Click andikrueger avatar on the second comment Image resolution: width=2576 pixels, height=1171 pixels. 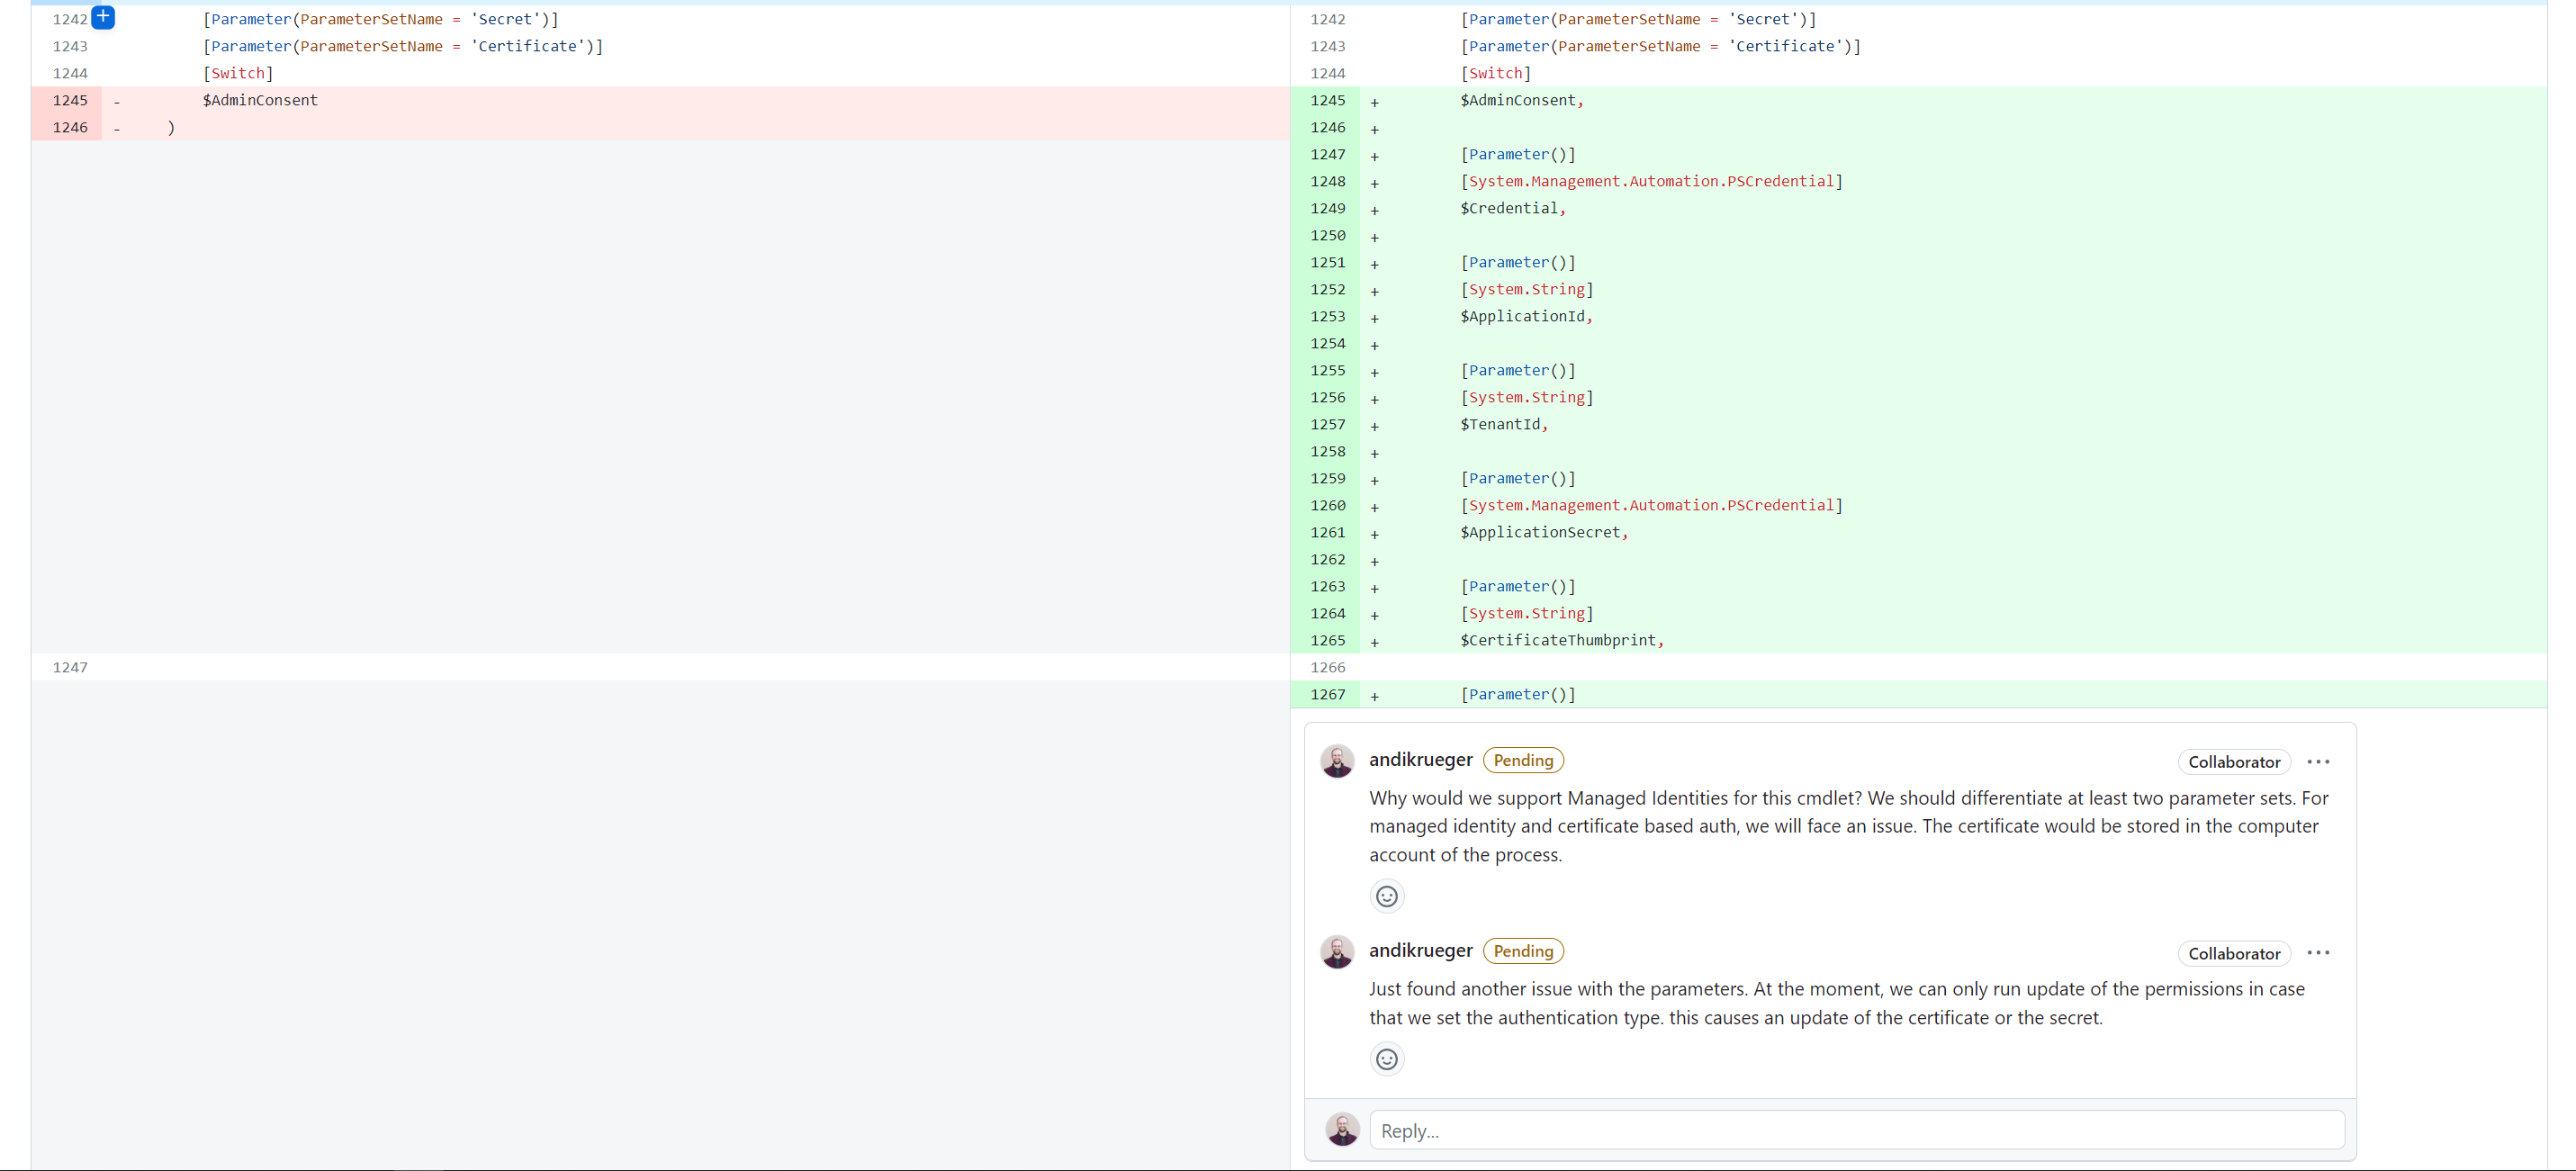(1337, 952)
